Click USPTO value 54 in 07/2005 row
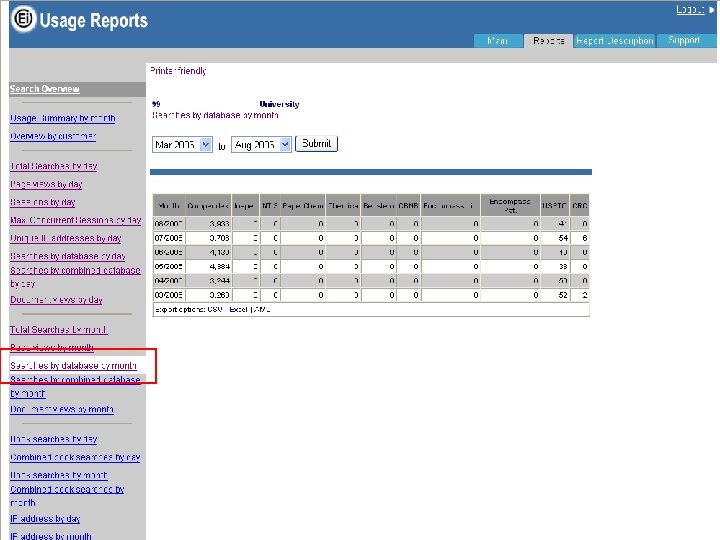Screen dimensions: 720x540 coord(555,238)
